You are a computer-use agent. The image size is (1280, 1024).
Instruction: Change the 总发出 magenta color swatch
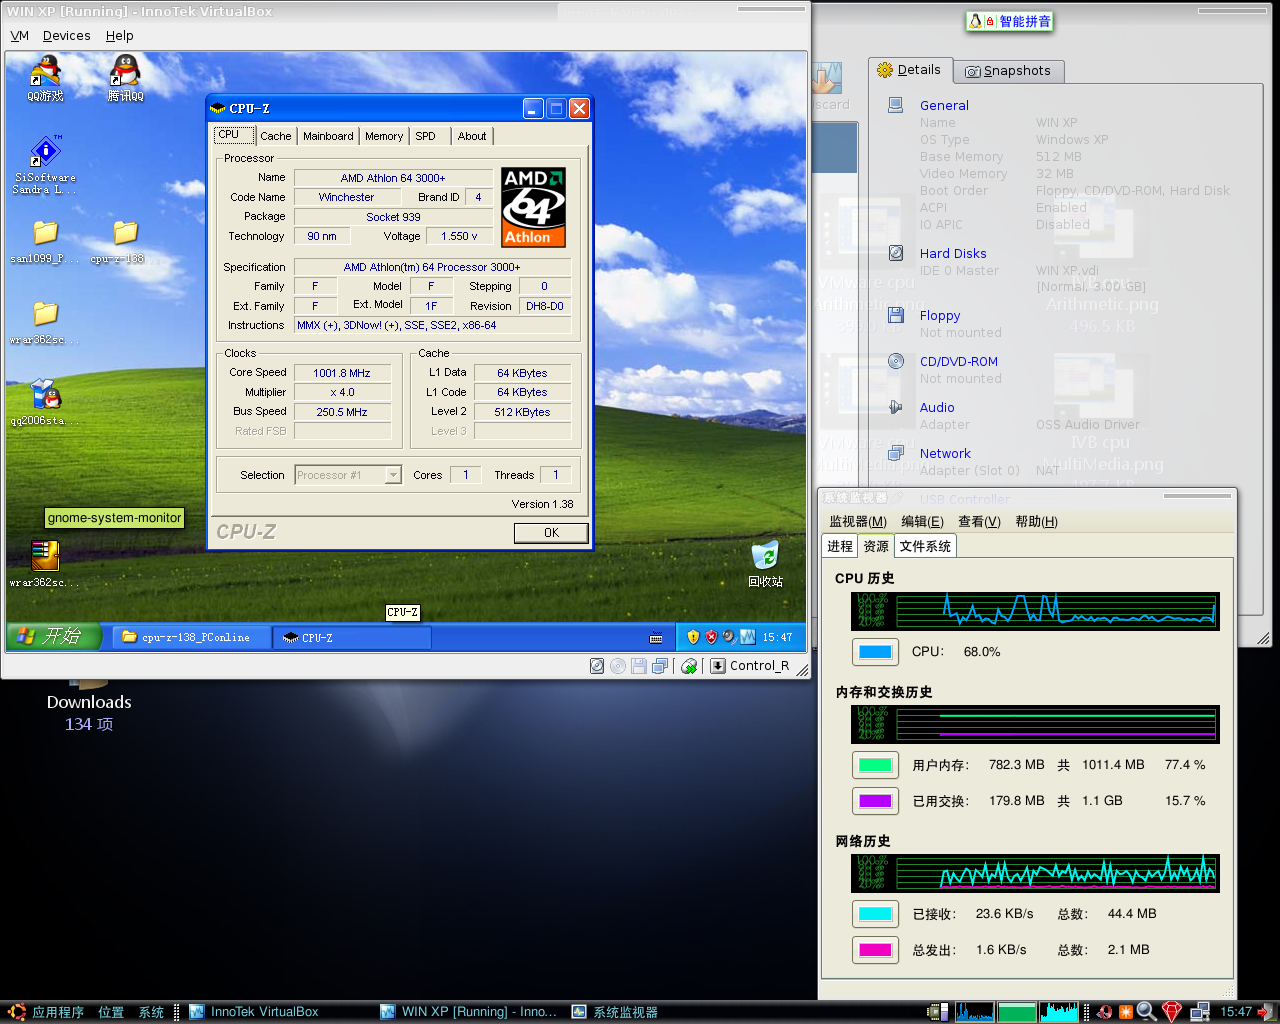[875, 950]
